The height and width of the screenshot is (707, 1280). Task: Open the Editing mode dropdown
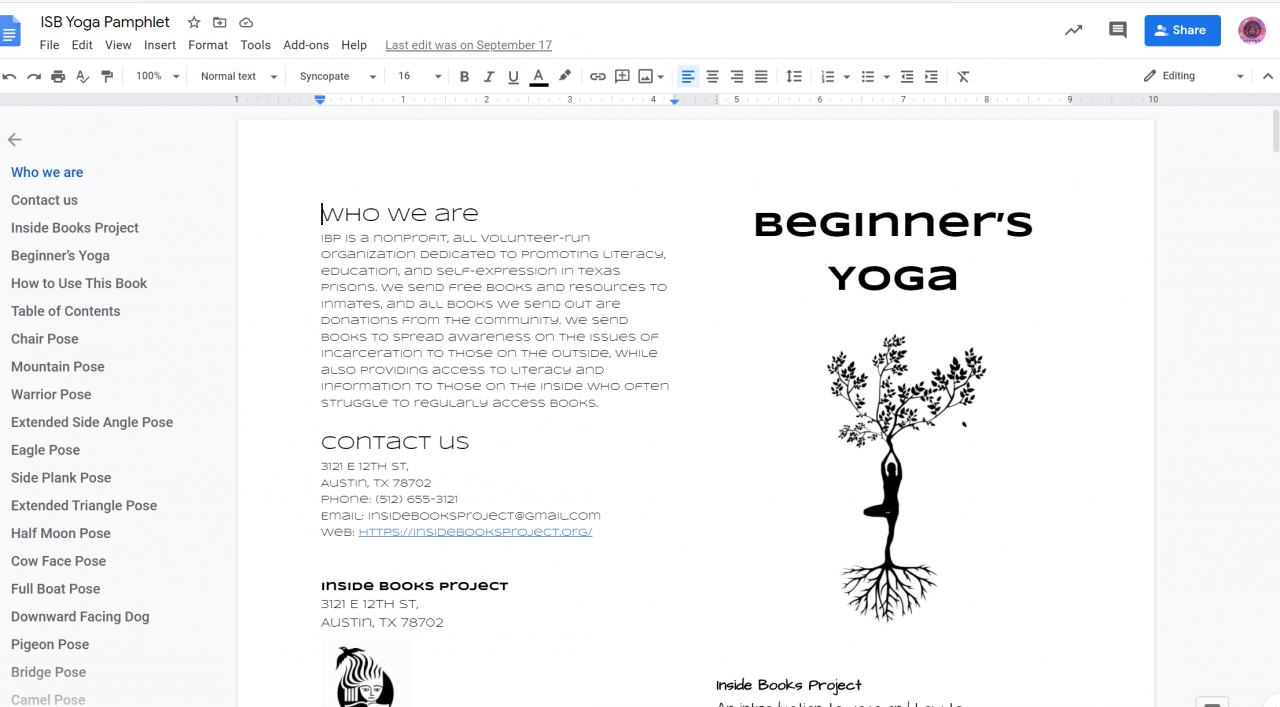[1194, 77]
